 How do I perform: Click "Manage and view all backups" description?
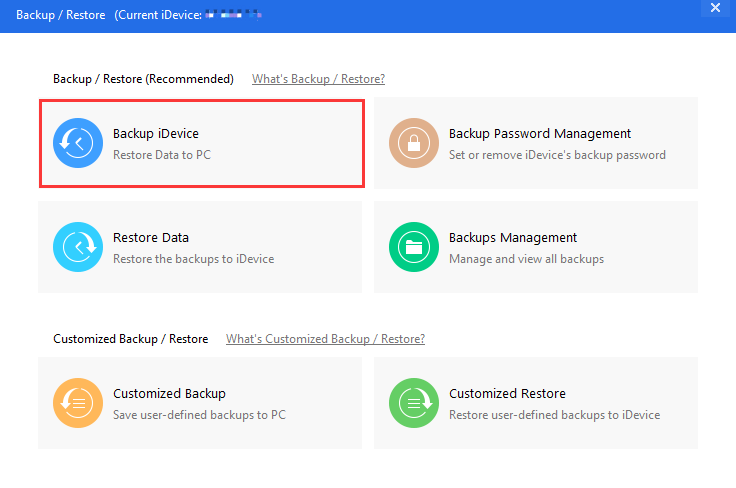[526, 259]
